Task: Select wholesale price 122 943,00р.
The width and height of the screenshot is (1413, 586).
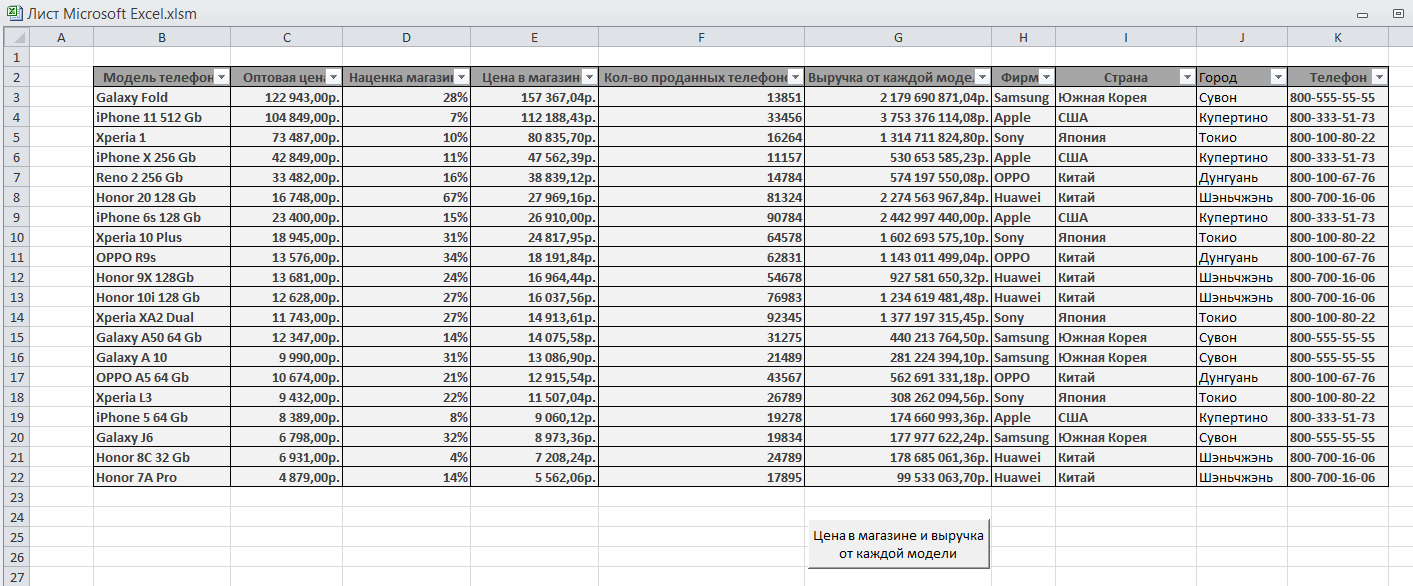Action: pyautogui.click(x=287, y=97)
